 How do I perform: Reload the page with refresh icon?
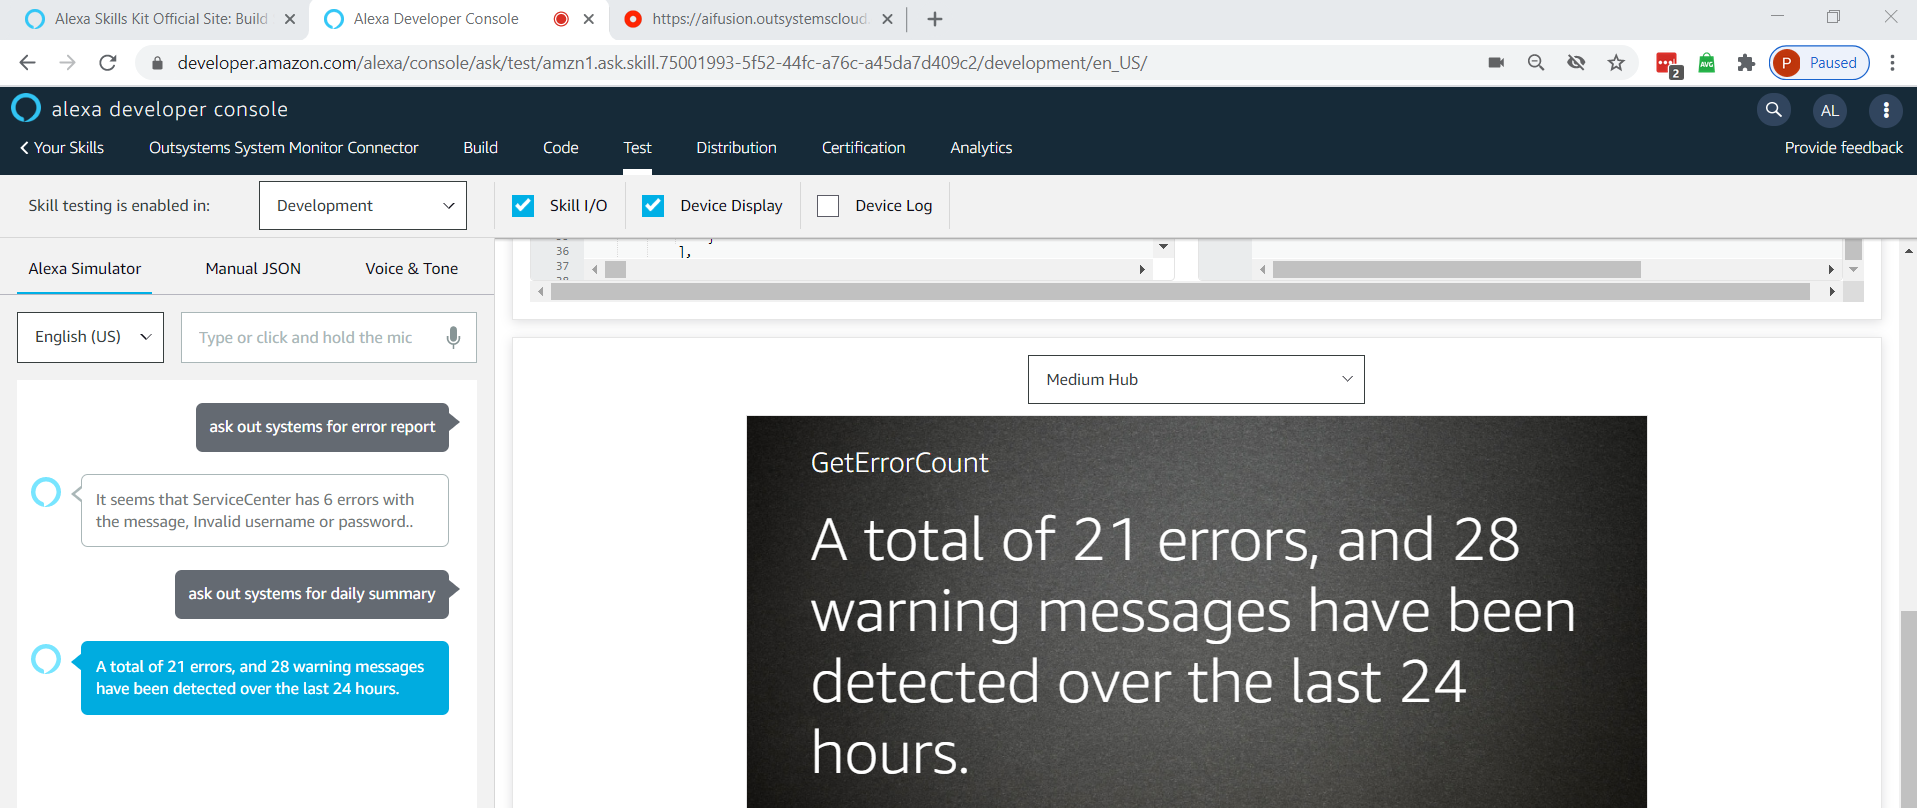point(108,63)
